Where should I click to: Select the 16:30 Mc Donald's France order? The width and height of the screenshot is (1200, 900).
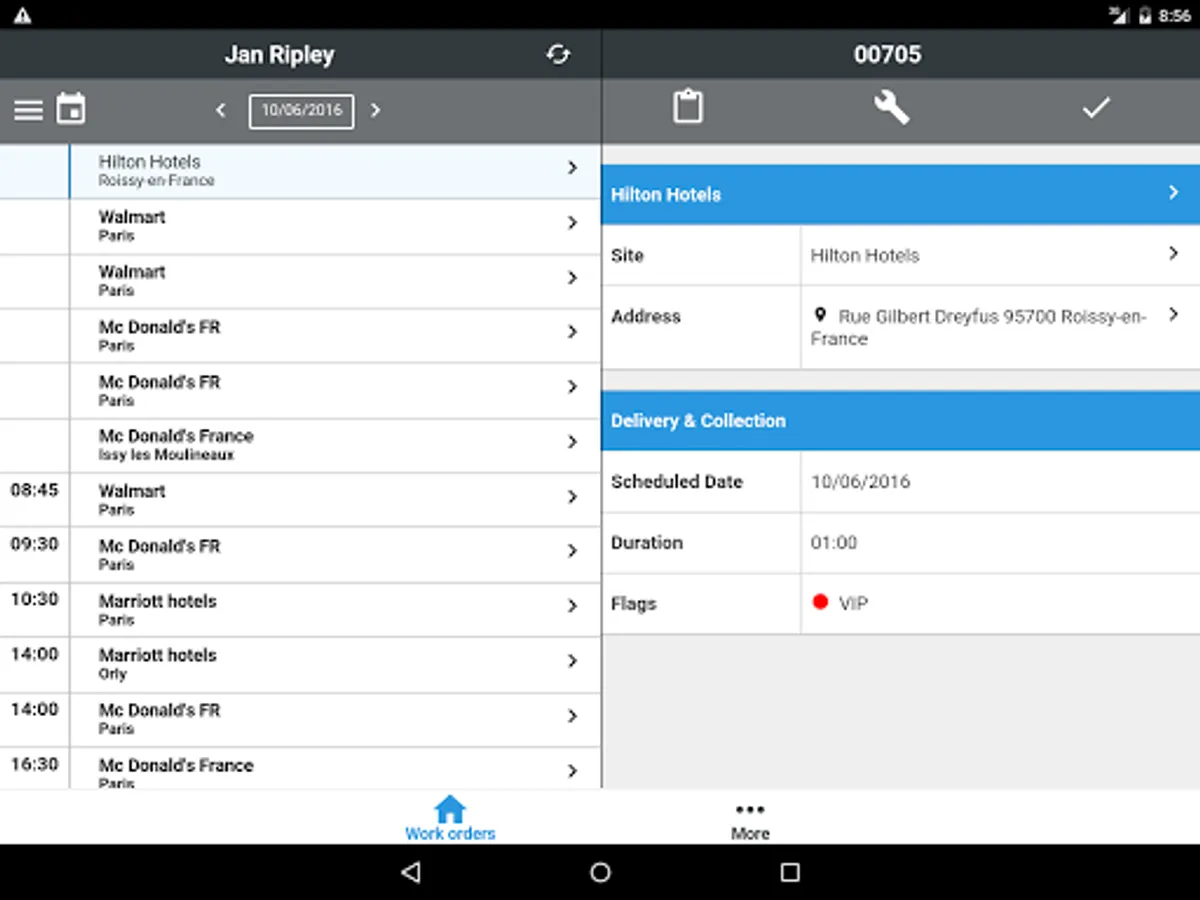pos(300,769)
